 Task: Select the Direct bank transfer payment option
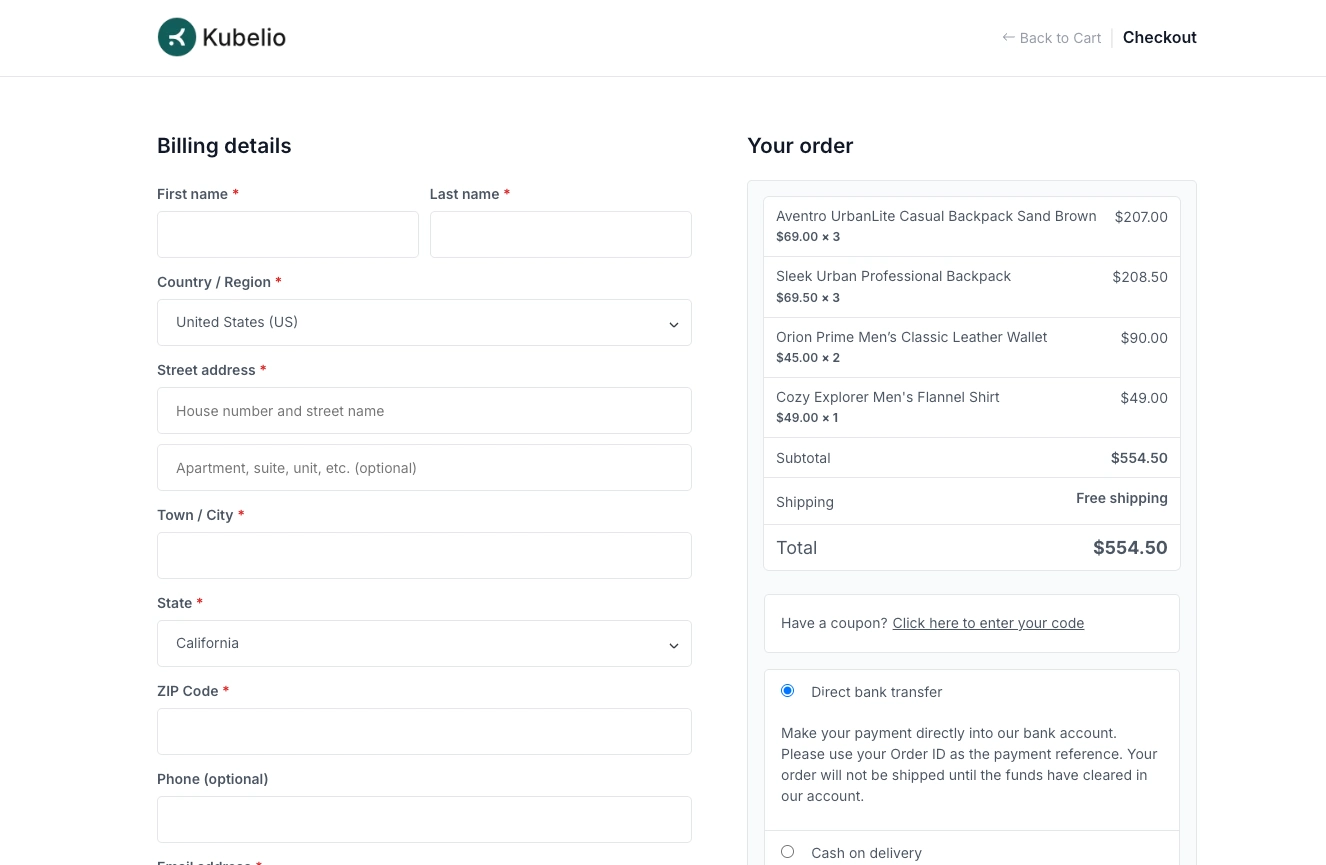(787, 690)
